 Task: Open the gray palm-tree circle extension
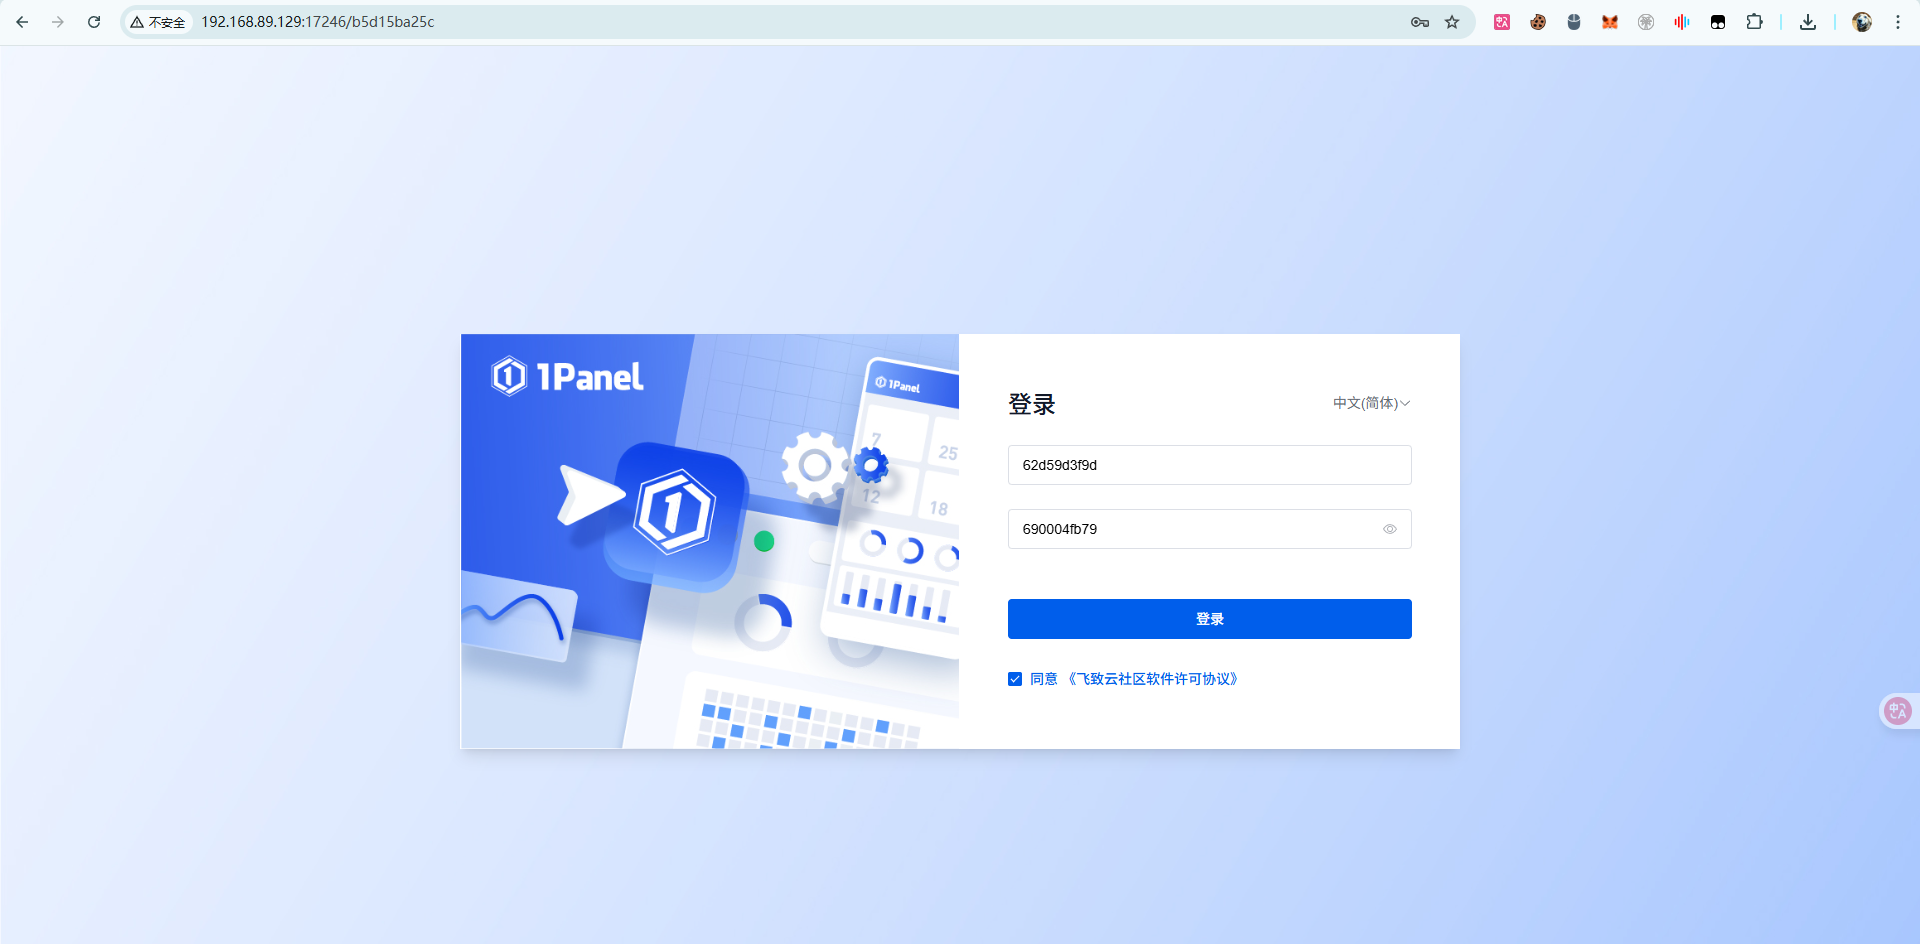[1646, 22]
